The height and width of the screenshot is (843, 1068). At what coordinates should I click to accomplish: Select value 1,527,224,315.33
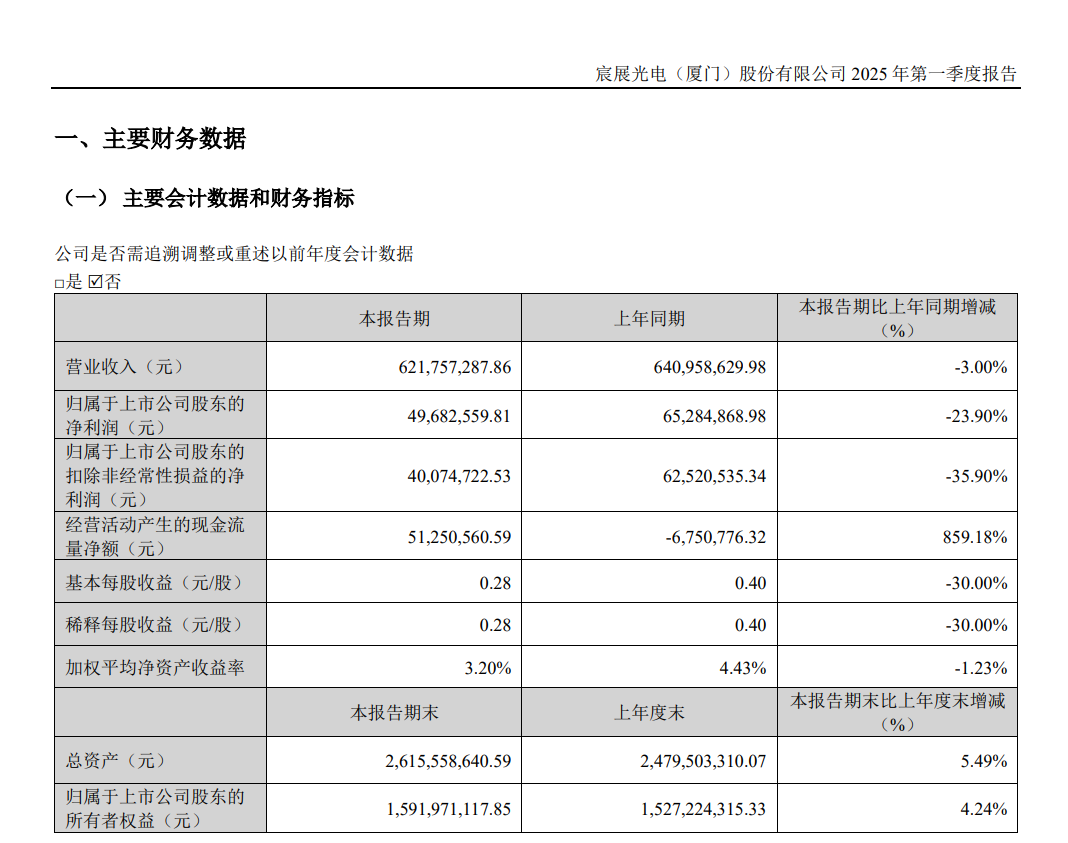click(704, 809)
